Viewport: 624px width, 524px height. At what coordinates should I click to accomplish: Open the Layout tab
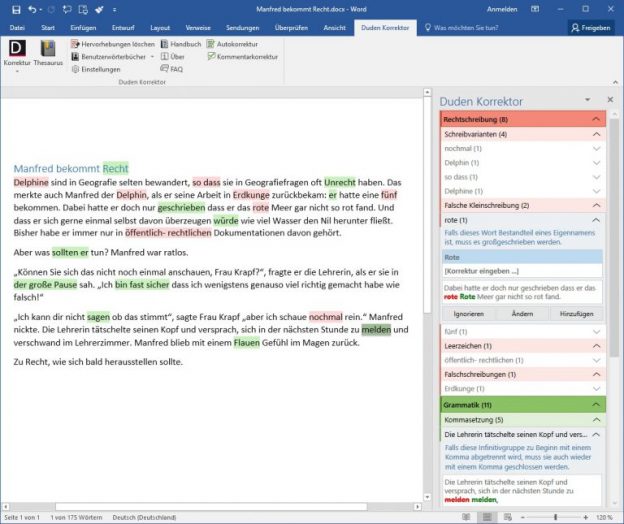(160, 28)
